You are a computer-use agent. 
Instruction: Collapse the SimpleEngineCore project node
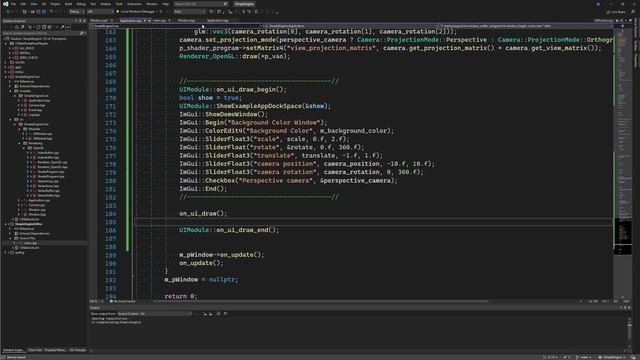[x=6, y=77]
